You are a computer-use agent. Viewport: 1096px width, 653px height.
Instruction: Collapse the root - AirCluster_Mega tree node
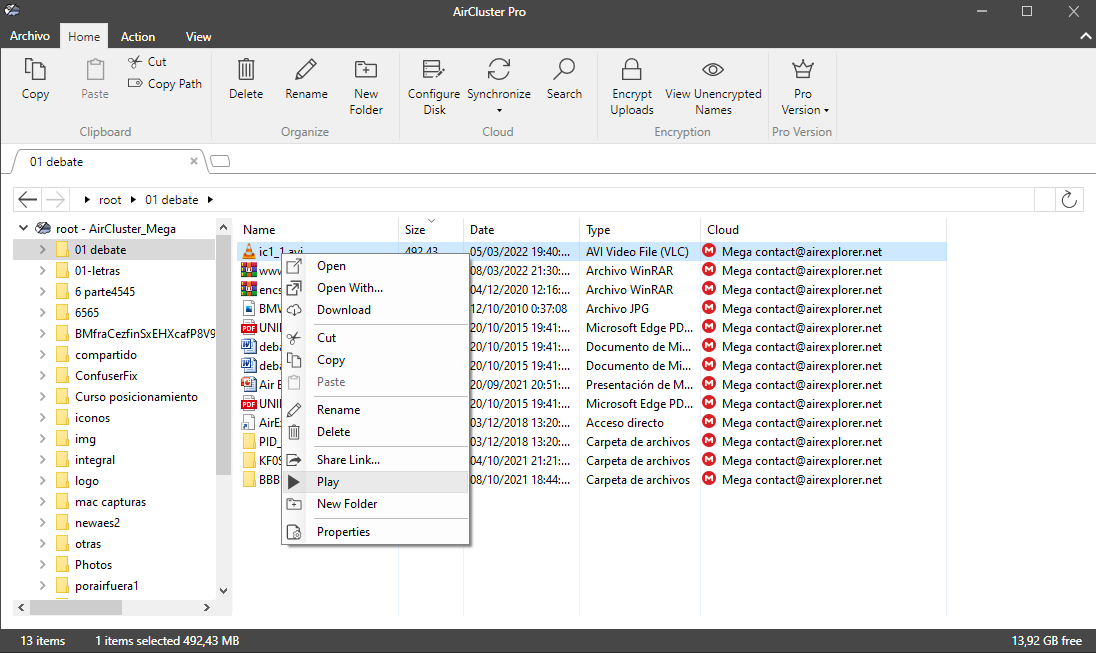click(x=24, y=229)
